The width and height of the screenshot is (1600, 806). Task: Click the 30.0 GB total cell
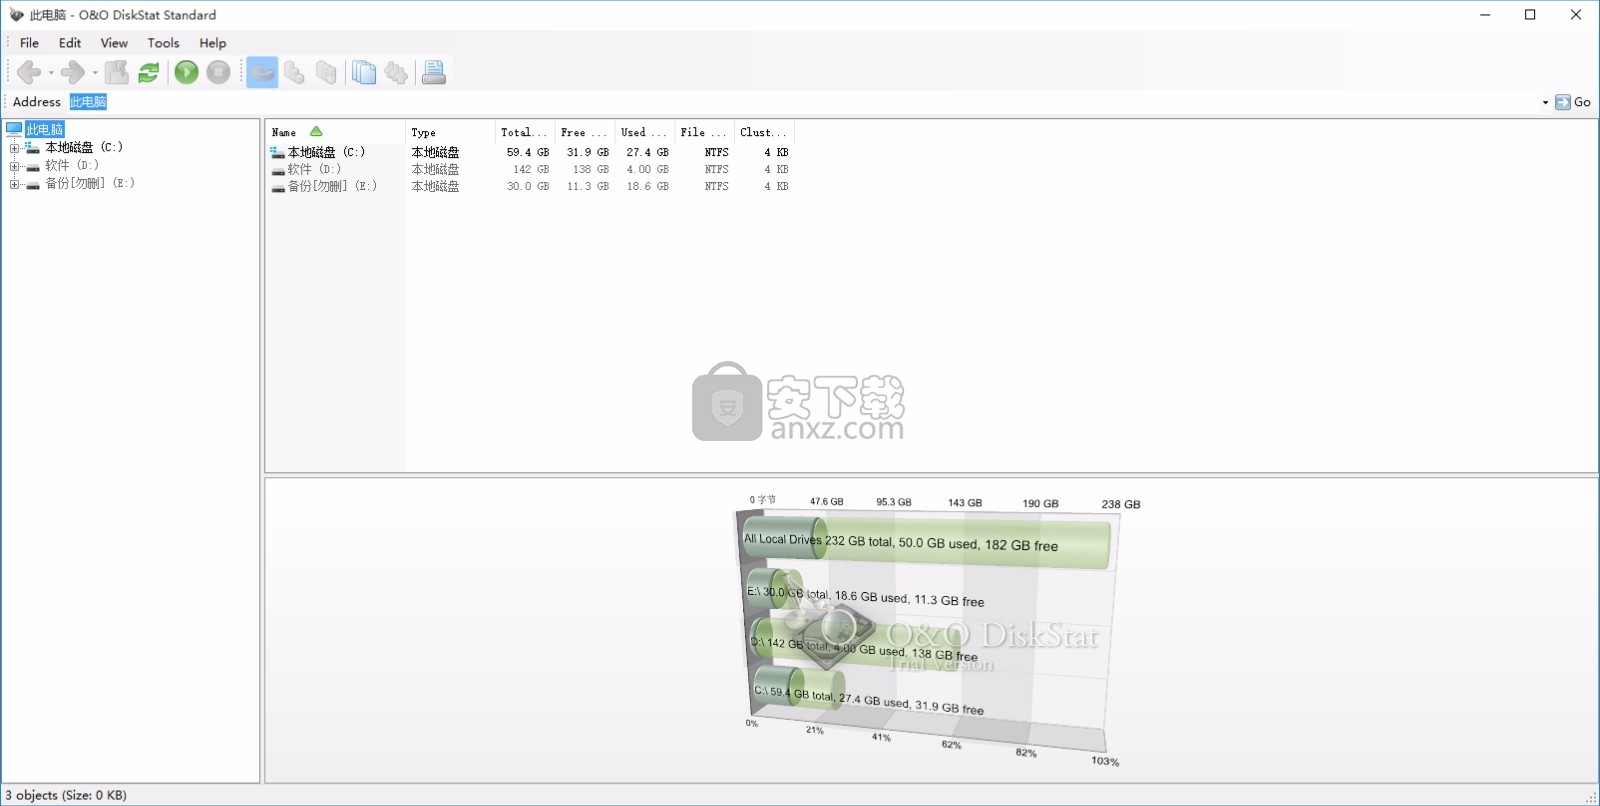coord(528,186)
